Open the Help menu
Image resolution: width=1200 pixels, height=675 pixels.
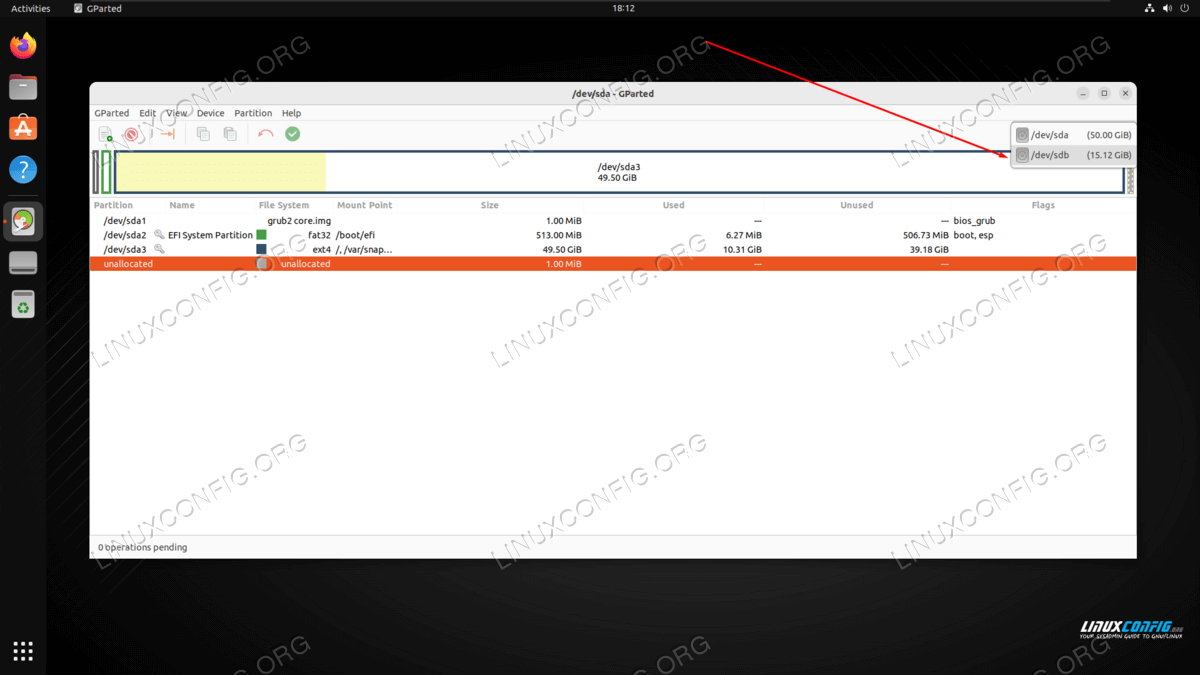(291, 113)
